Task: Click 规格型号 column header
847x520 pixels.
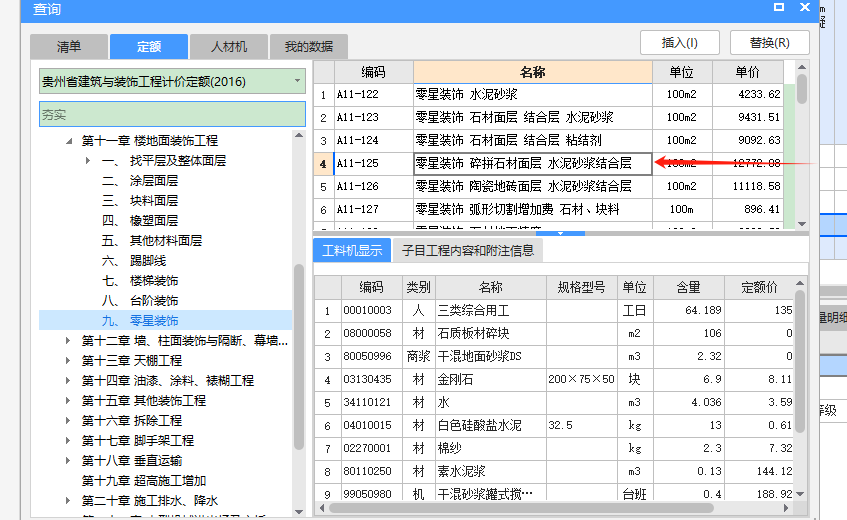Action: (x=581, y=287)
